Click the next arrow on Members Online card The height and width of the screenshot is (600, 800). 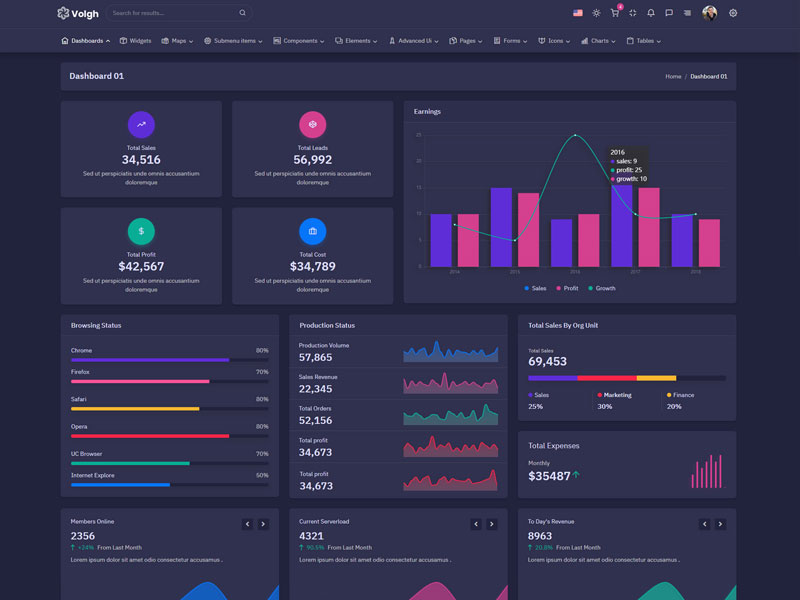tap(262, 523)
